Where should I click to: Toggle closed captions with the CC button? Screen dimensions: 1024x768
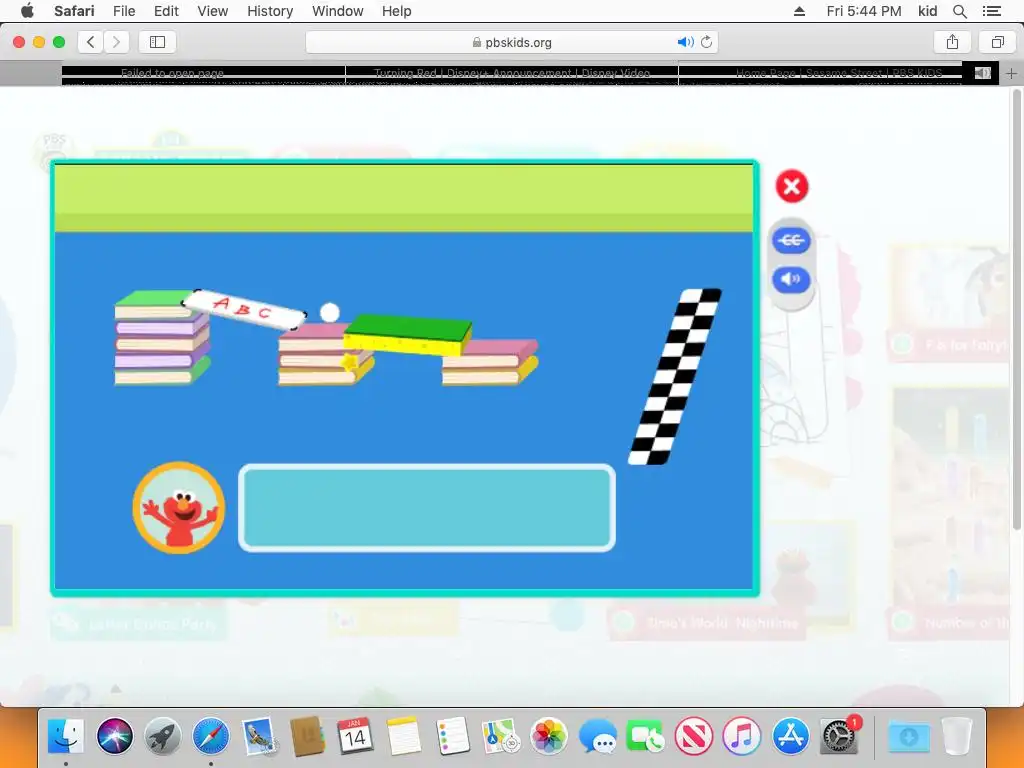click(792, 240)
